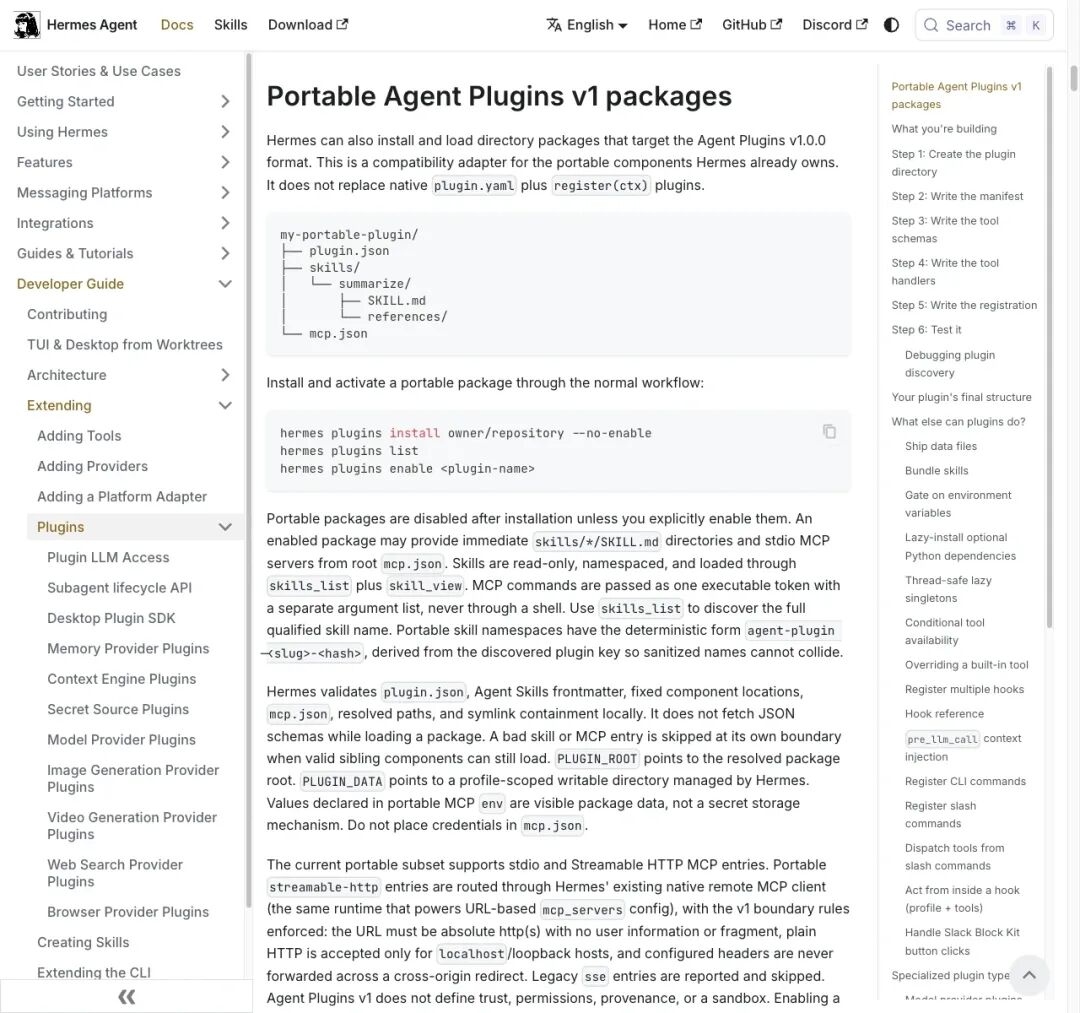This screenshot has height=1013, width=1080.
Task: Click the Hermes Agent logo icon
Action: [x=27, y=25]
